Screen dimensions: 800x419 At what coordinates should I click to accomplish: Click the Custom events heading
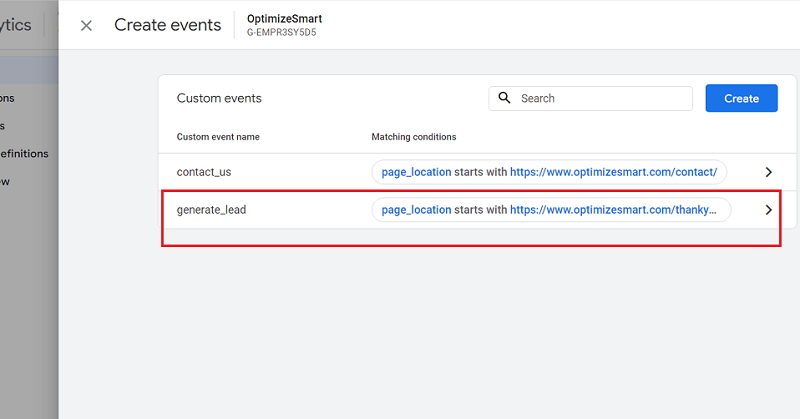tap(219, 98)
